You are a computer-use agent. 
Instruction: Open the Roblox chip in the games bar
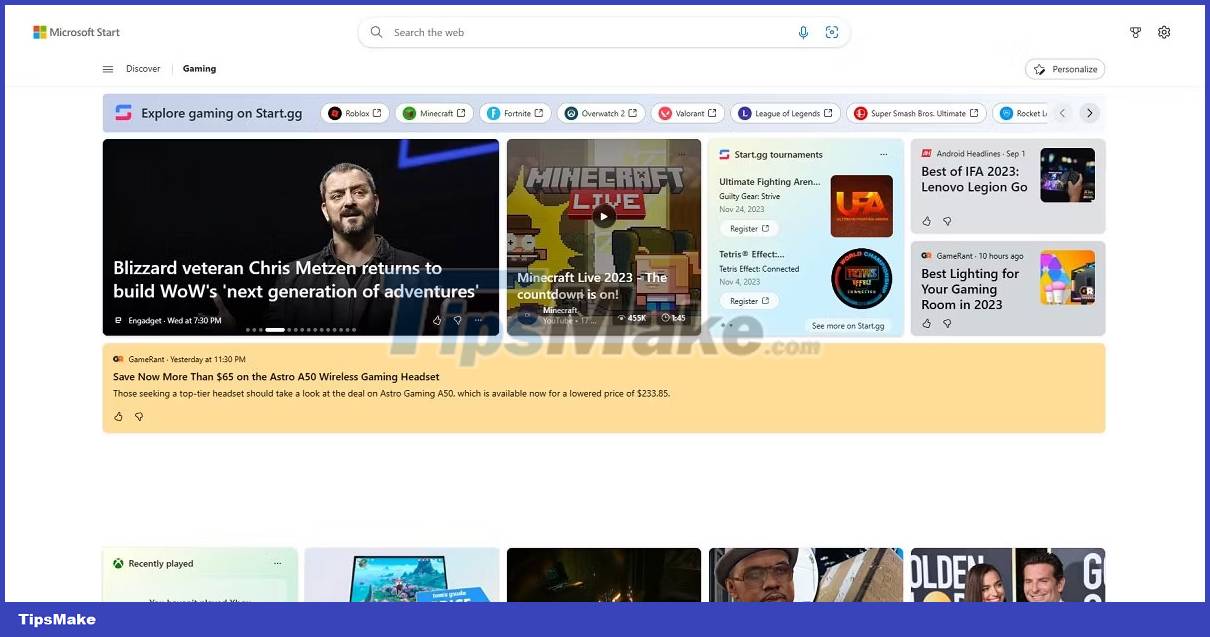tap(355, 113)
